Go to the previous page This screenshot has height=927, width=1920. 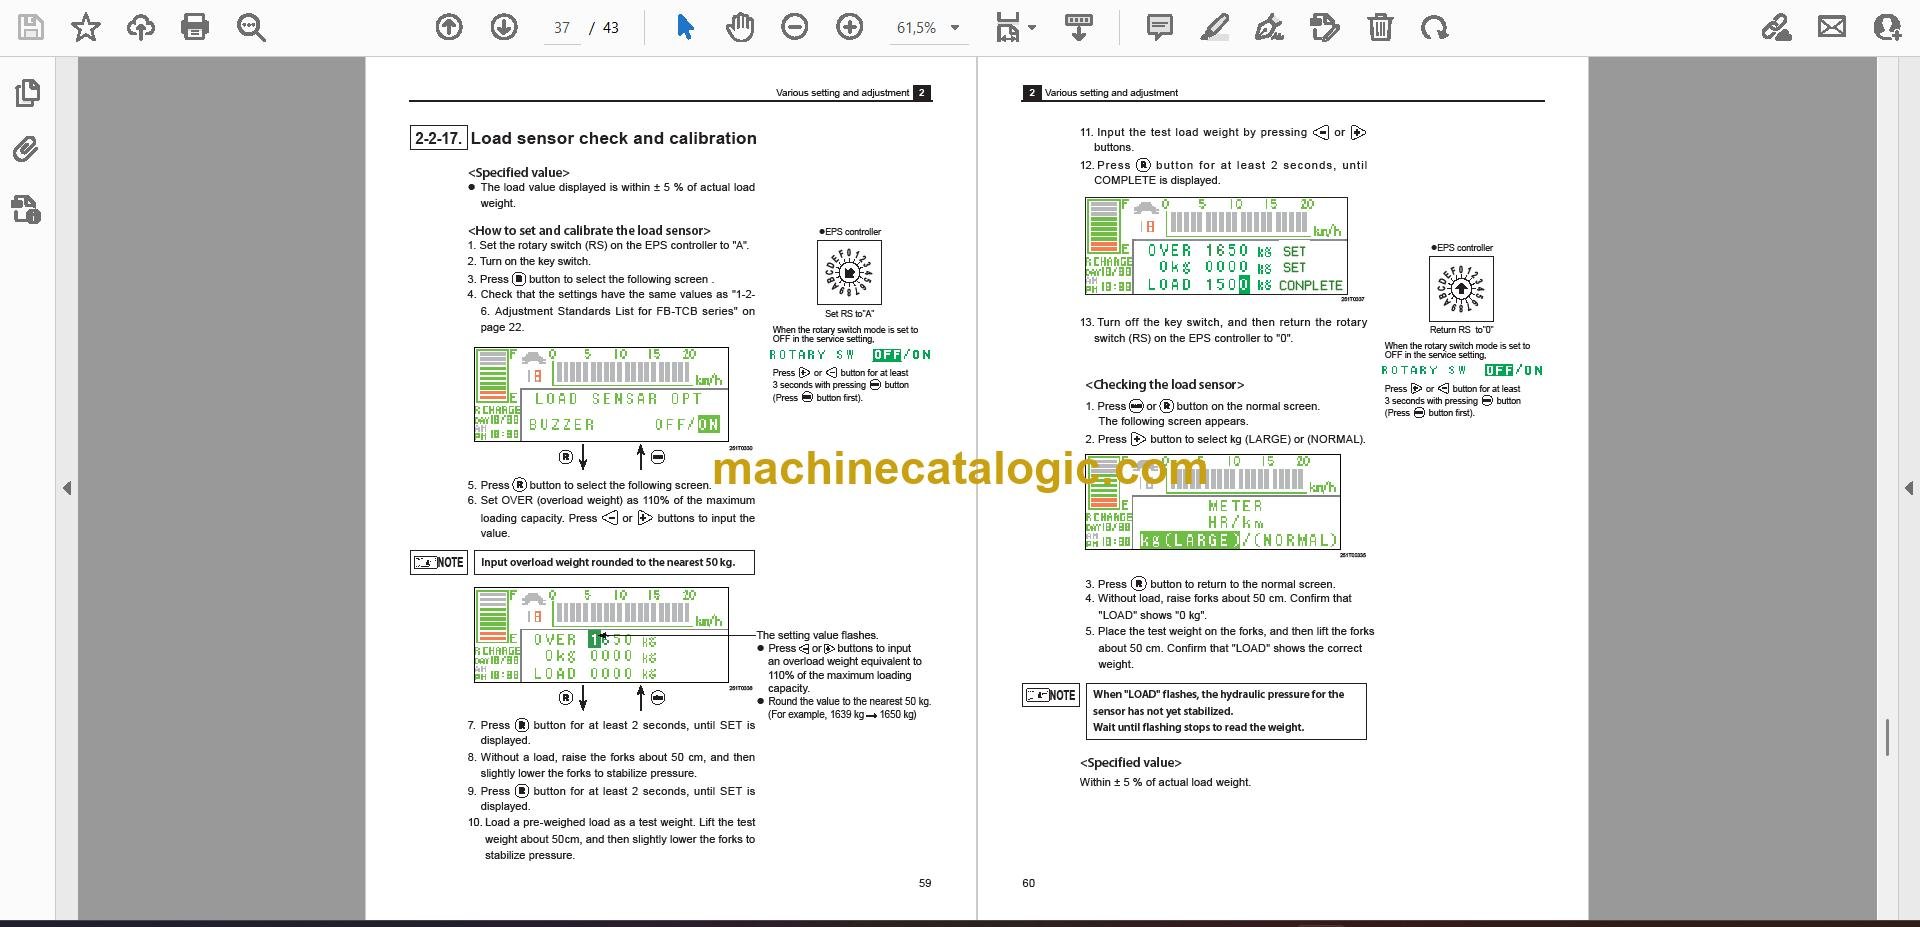(449, 27)
